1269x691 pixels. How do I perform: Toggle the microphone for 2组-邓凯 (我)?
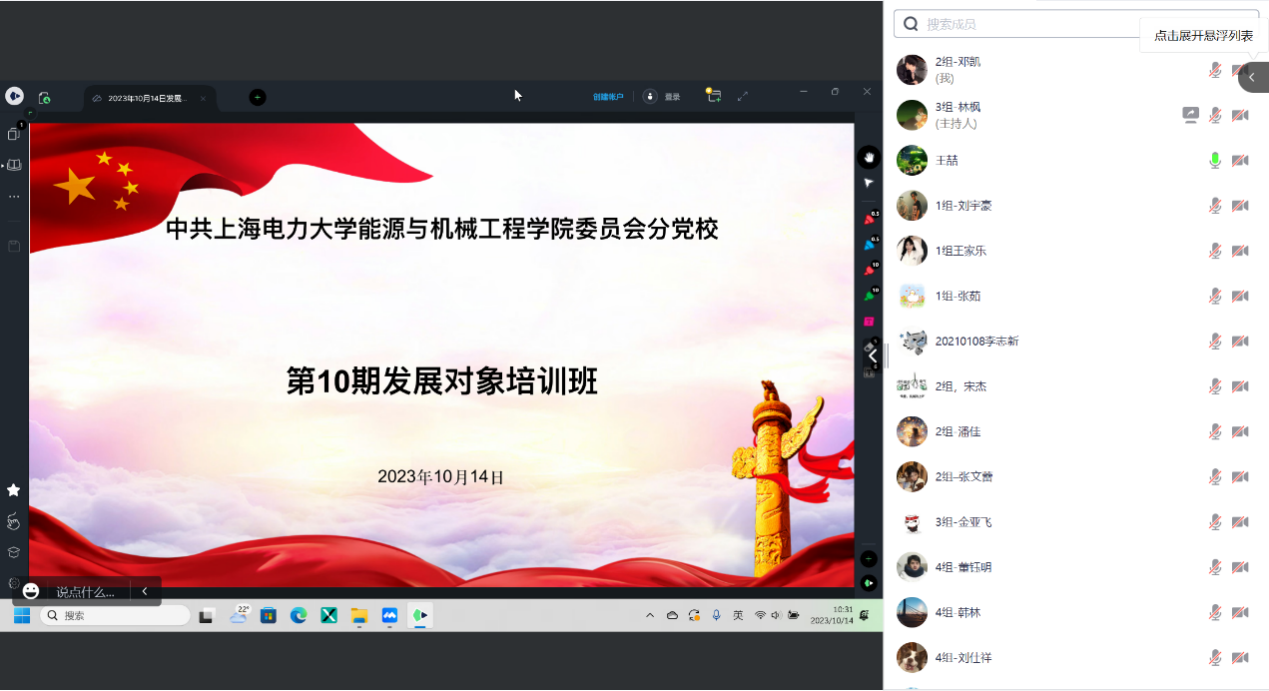1215,70
